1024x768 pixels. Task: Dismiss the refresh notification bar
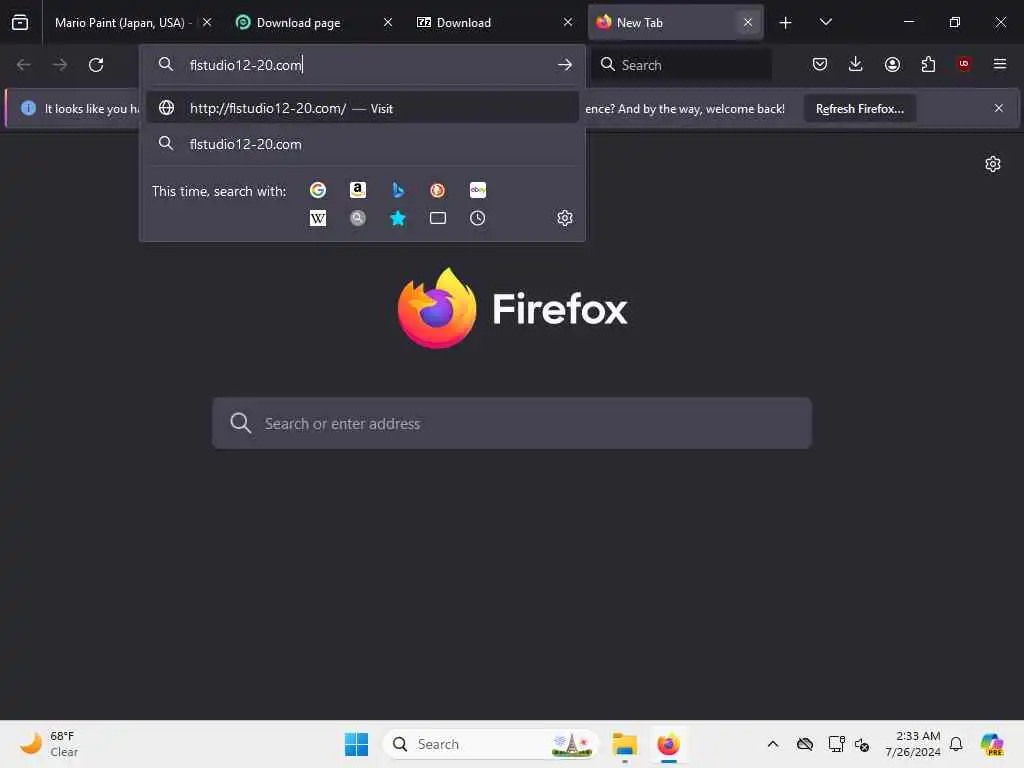[999, 108]
